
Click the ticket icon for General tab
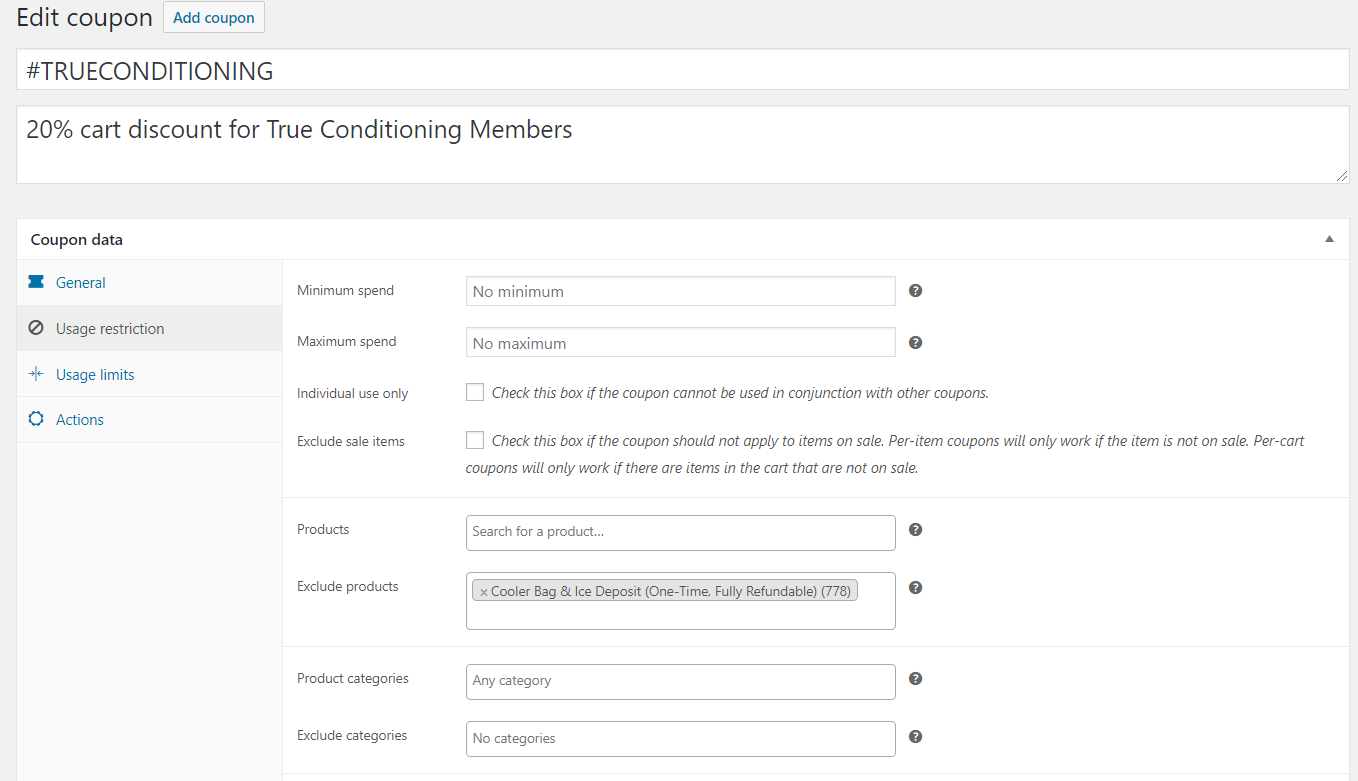(x=36, y=283)
